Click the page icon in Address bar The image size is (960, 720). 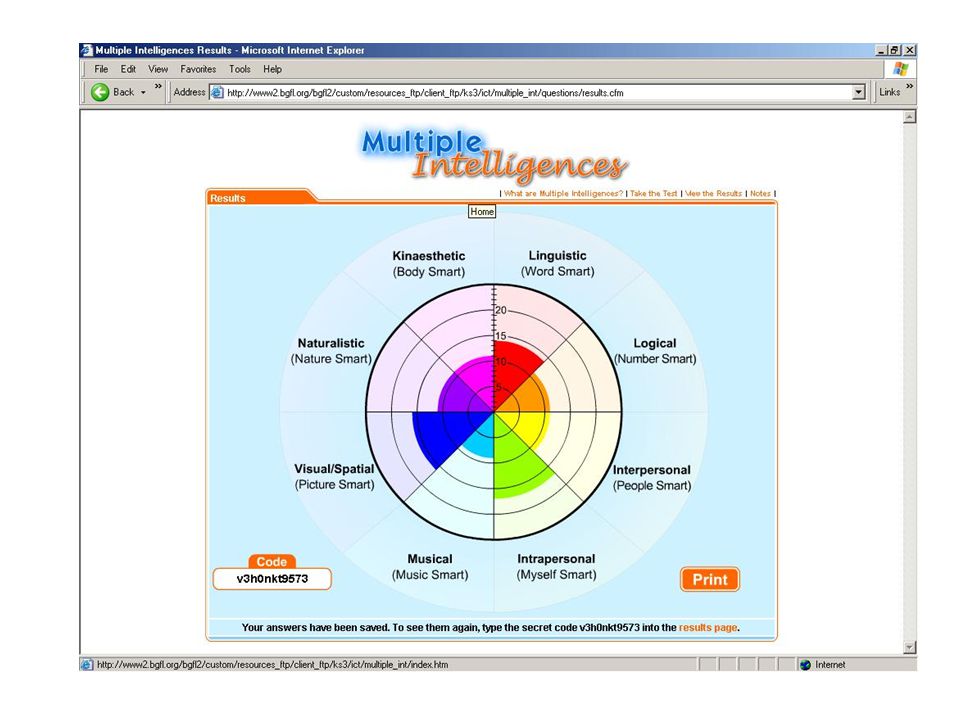pos(217,92)
